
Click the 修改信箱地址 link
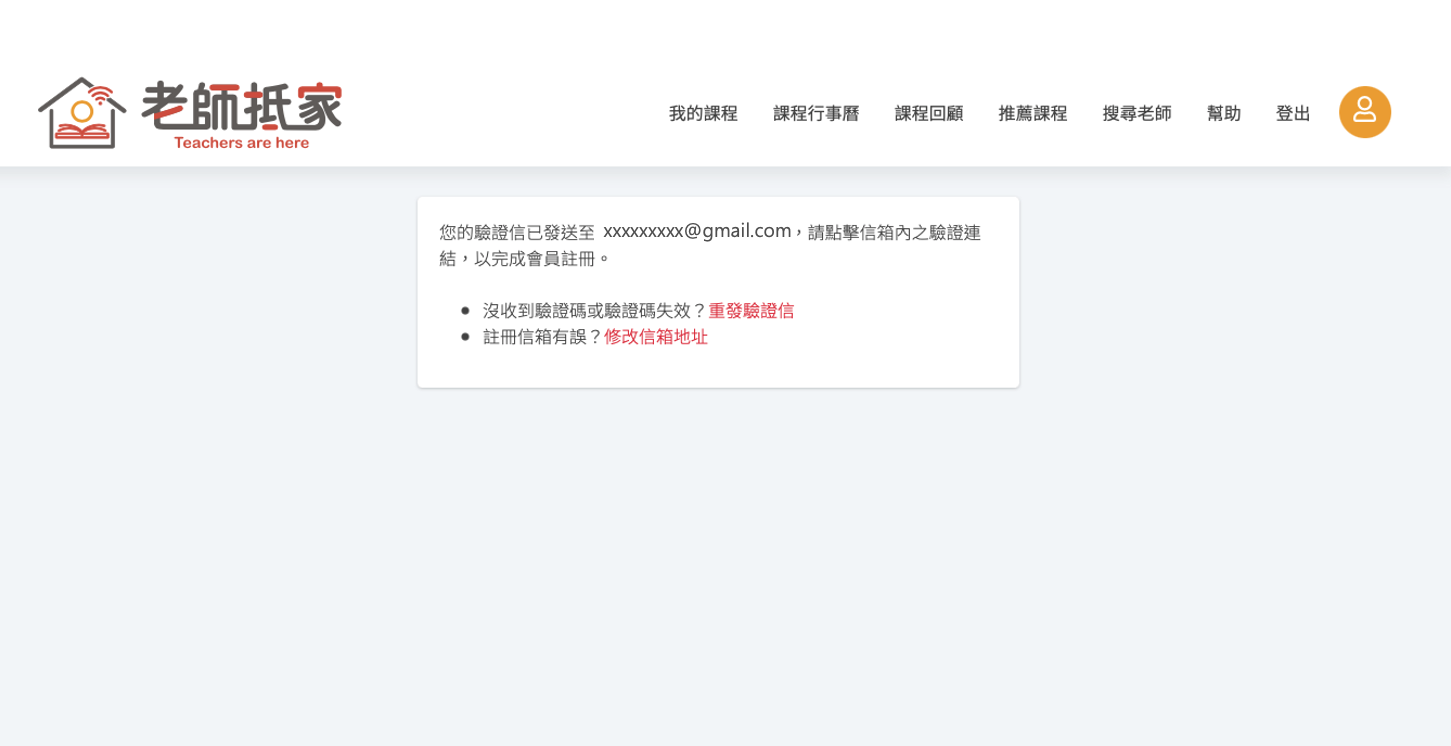coord(656,336)
